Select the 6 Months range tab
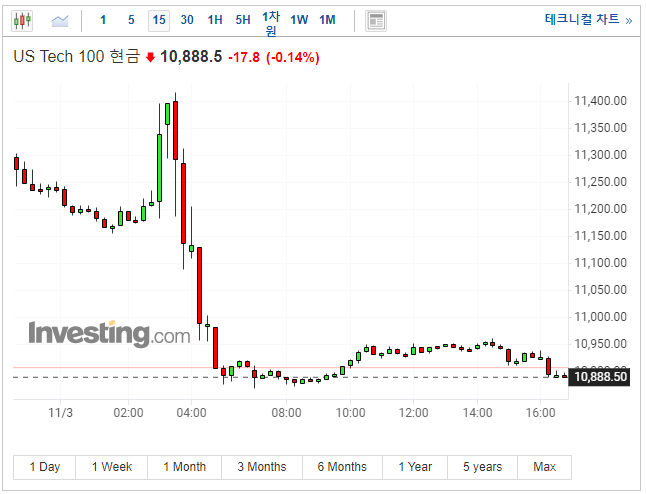 [x=342, y=467]
